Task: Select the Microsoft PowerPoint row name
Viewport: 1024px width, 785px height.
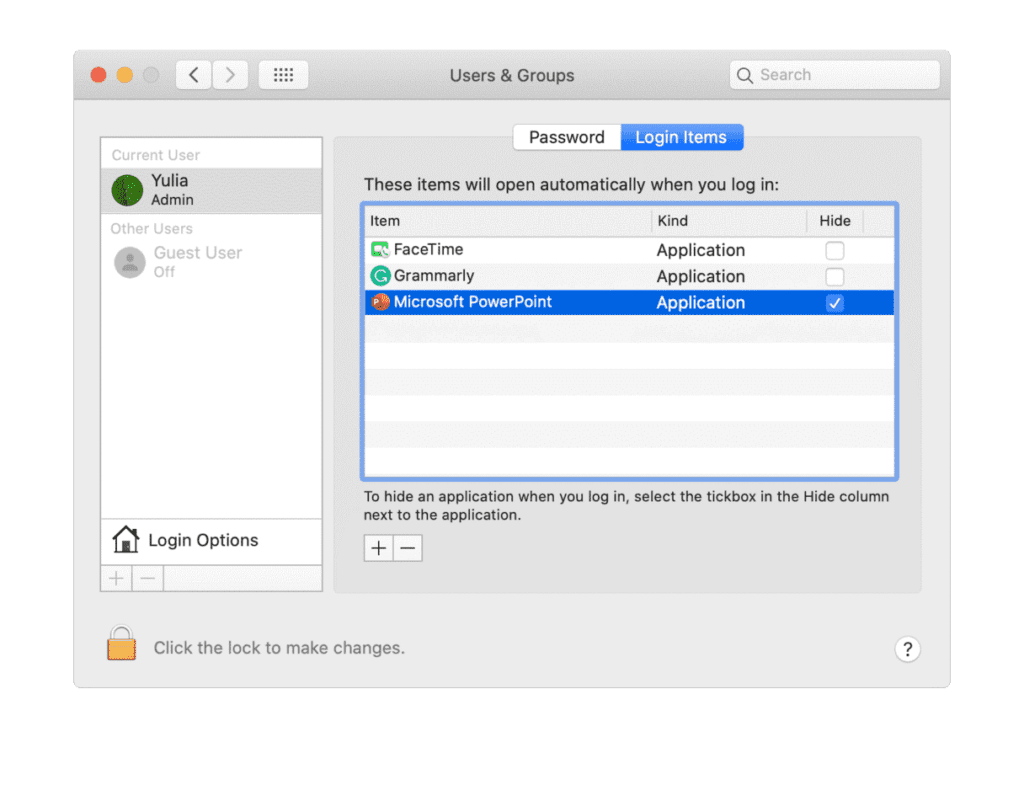Action: pyautogui.click(x=473, y=302)
